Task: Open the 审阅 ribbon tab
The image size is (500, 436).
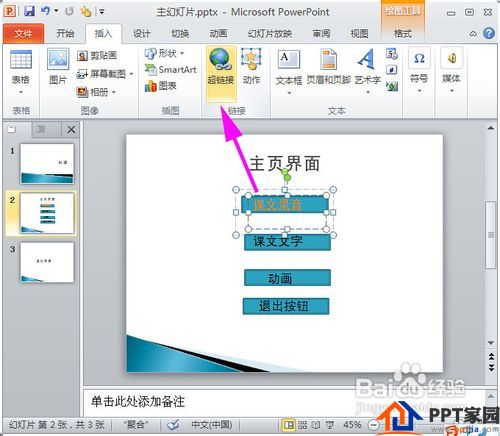Action: coord(321,33)
